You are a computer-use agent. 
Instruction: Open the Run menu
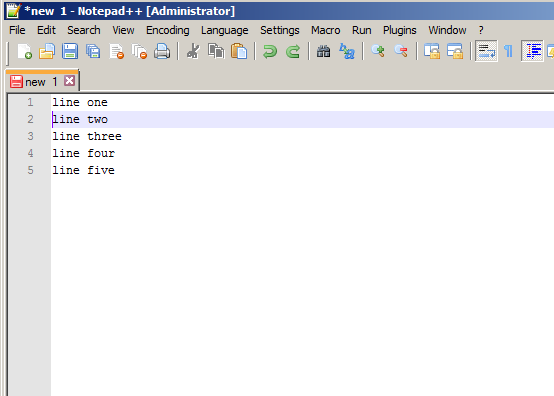[361, 30]
